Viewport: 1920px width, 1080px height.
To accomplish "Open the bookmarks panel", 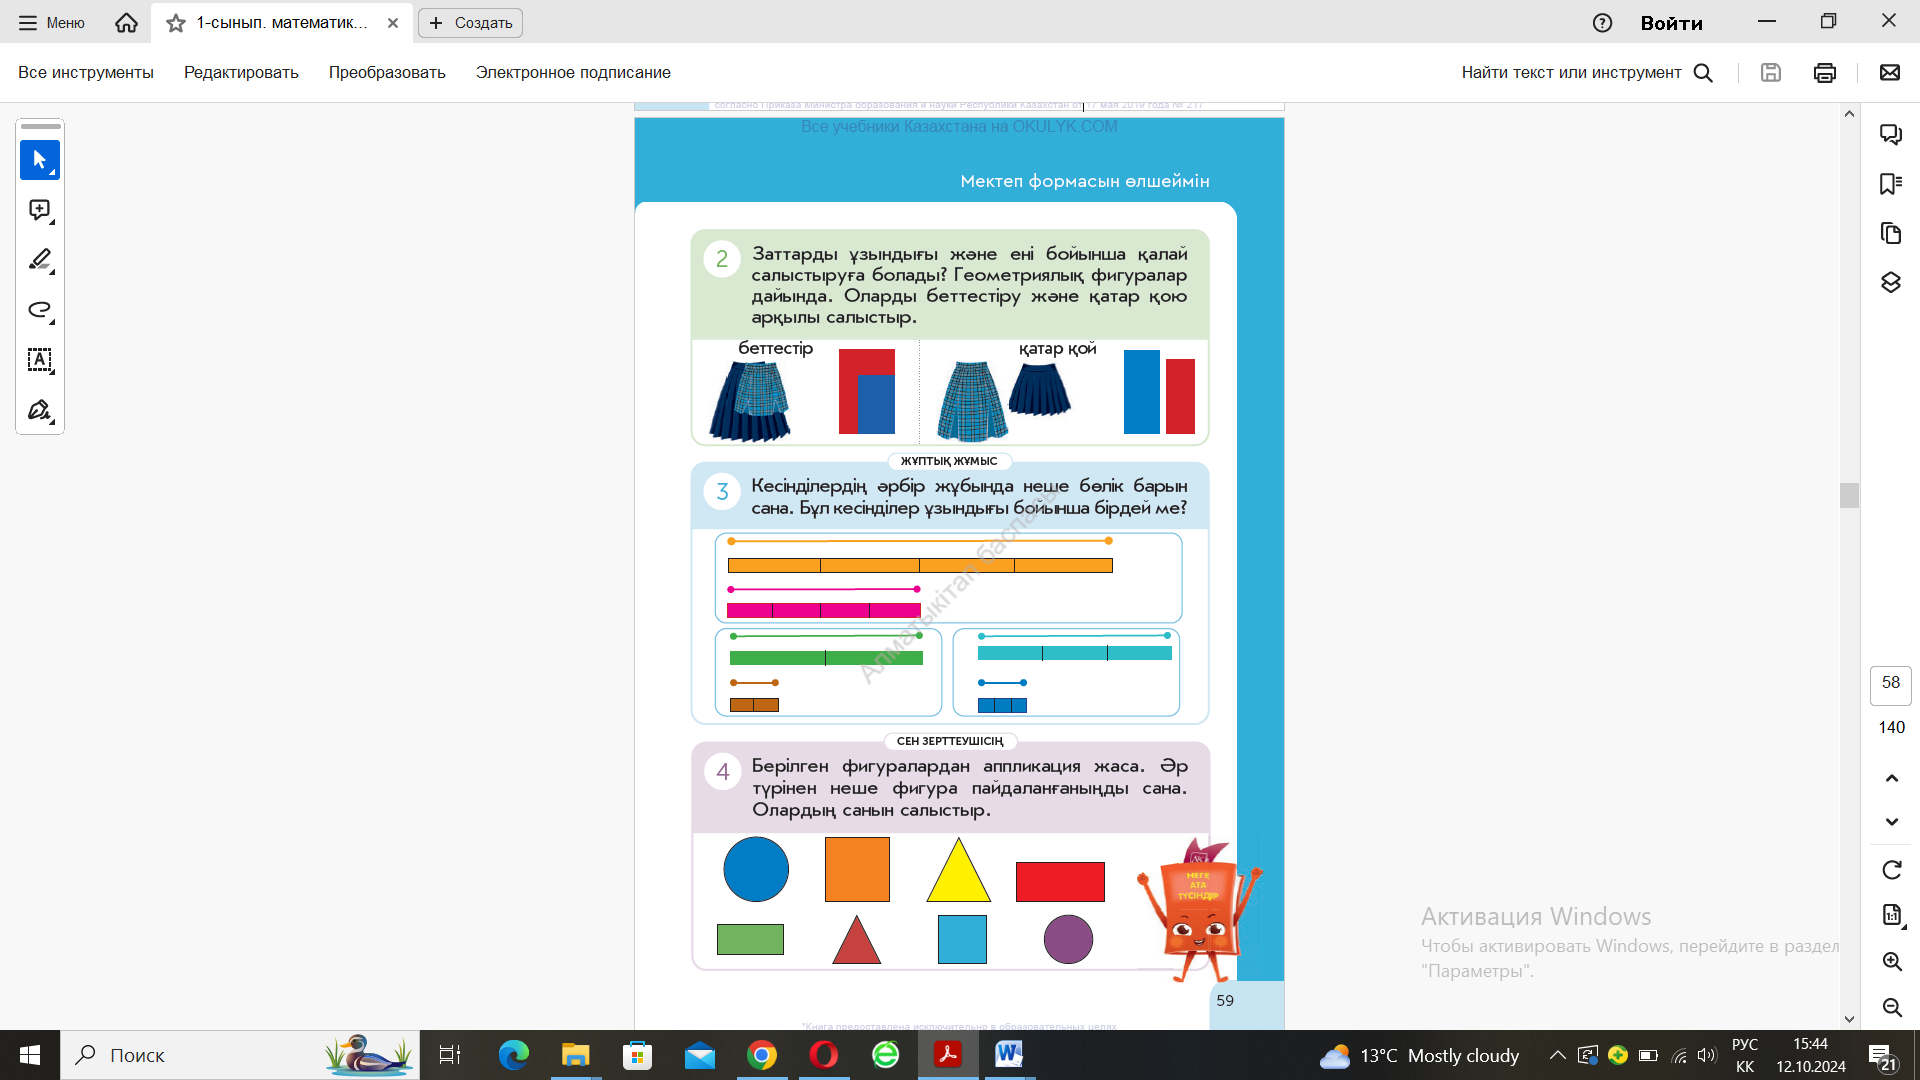I will [x=1890, y=184].
